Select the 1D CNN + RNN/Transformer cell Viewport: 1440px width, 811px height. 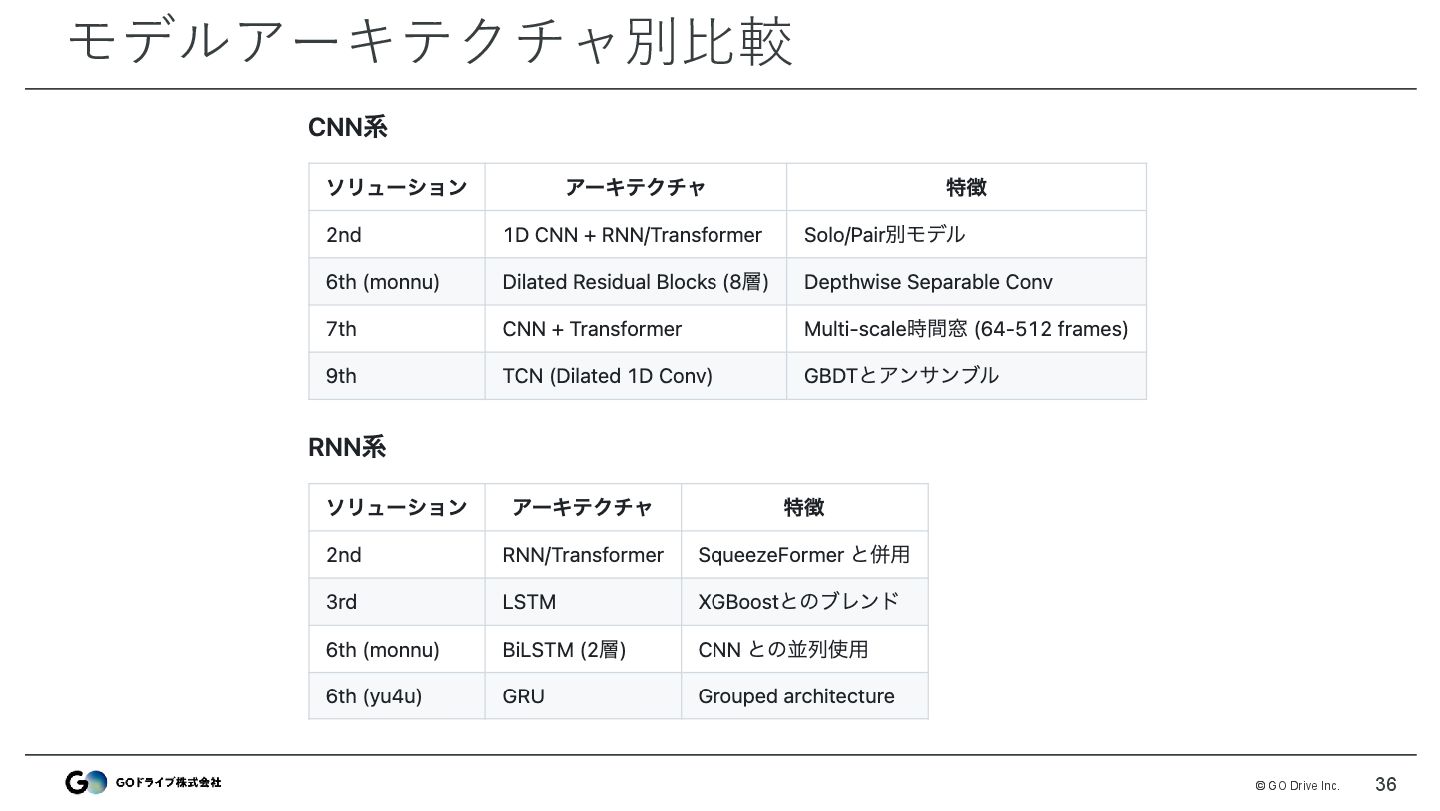tap(632, 235)
